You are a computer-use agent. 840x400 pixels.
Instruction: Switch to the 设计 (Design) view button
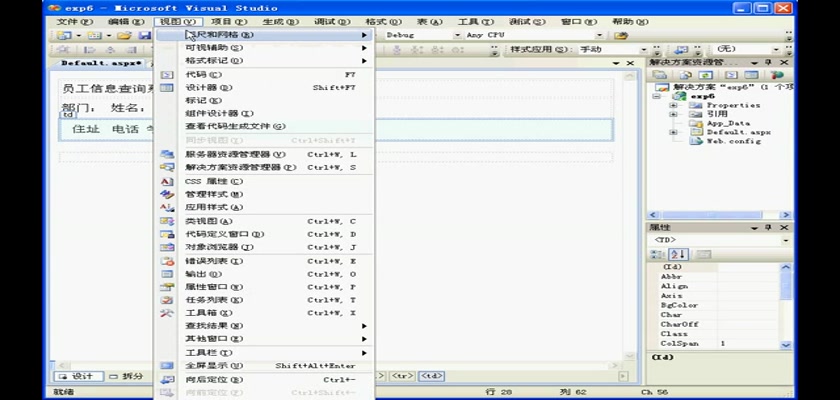tap(77, 376)
